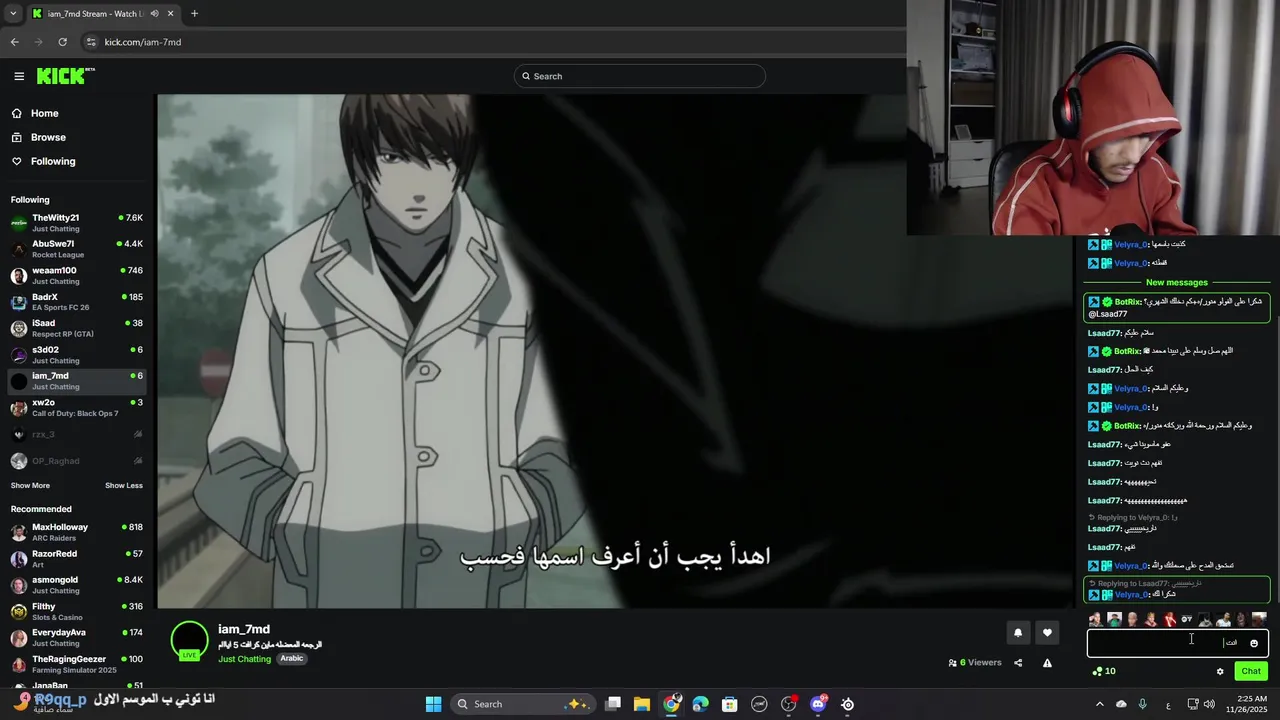Click iam_7md live avatar below video
This screenshot has height=720, width=1280.
tap(189, 641)
